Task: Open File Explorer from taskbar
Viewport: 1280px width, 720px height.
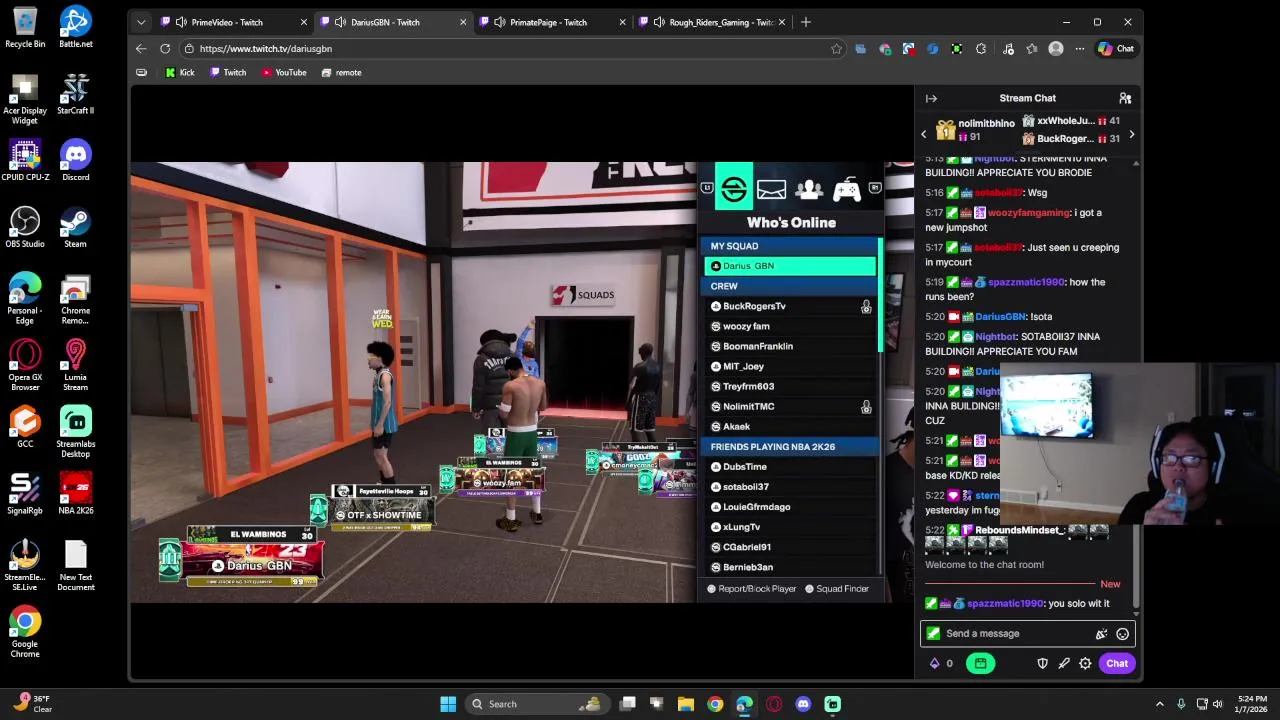Action: [686, 704]
